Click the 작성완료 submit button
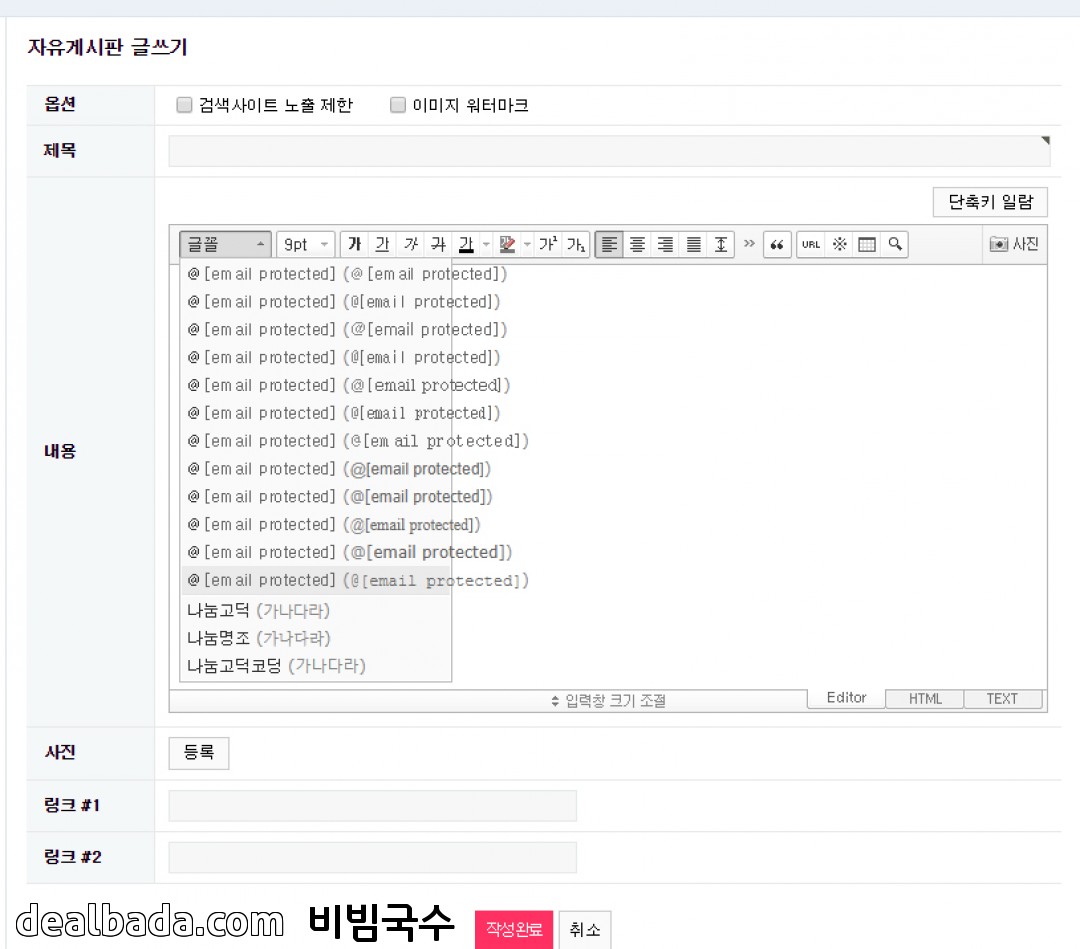 513,929
